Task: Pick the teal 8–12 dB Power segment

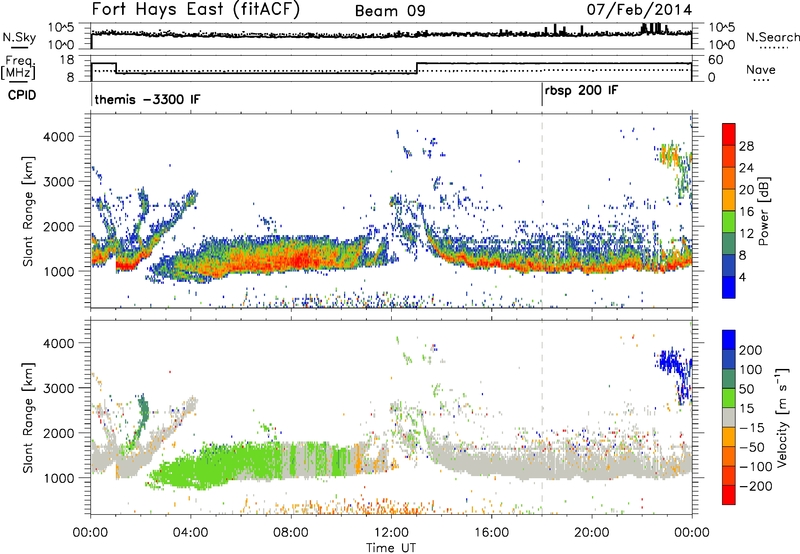Action: point(729,244)
